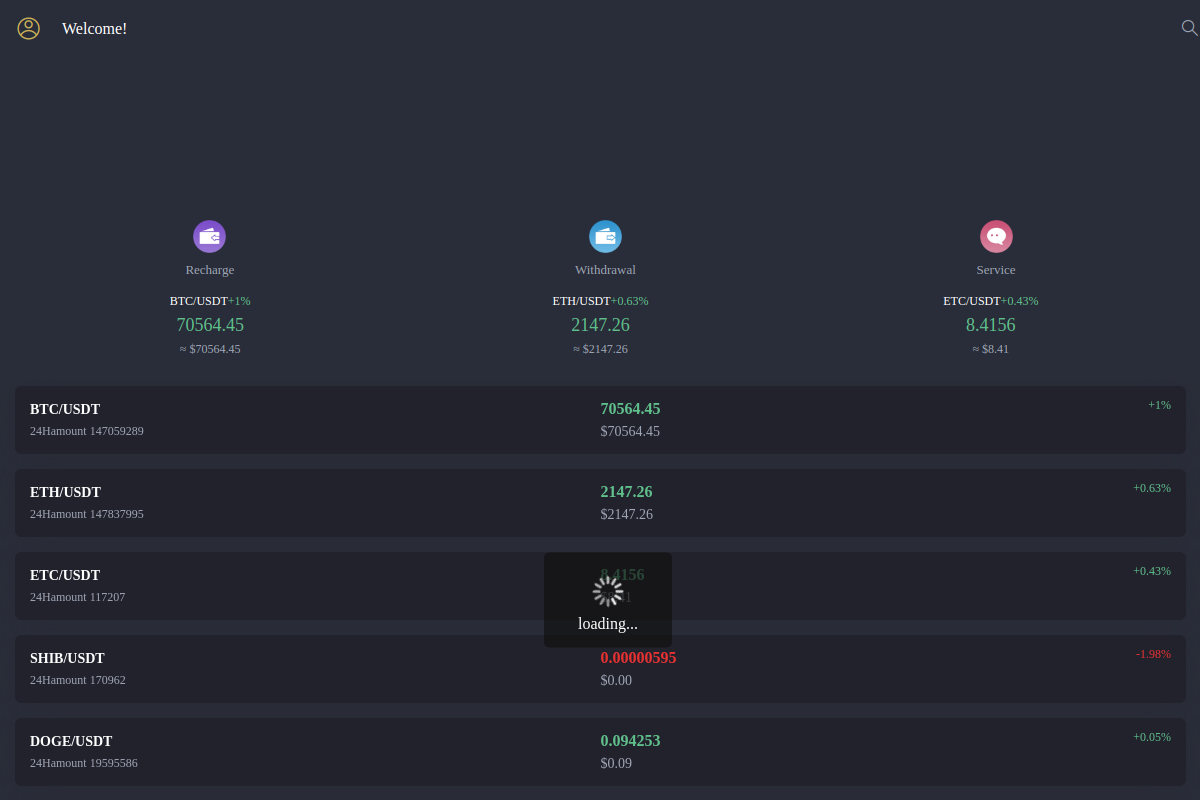Image resolution: width=1200 pixels, height=800 pixels.
Task: Open the search magnifier icon
Action: click(1189, 28)
